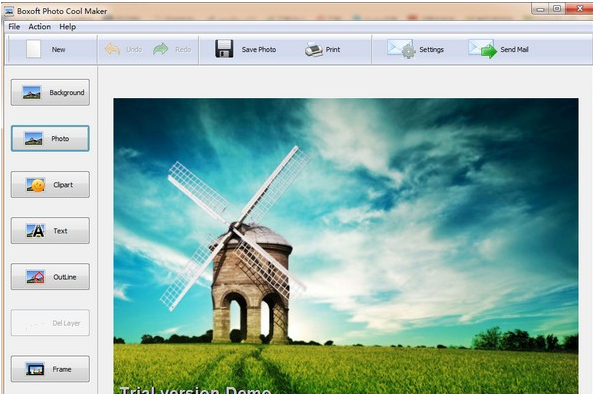Click the Print label in toolbar
Image resolution: width=593 pixels, height=394 pixels.
[333, 50]
